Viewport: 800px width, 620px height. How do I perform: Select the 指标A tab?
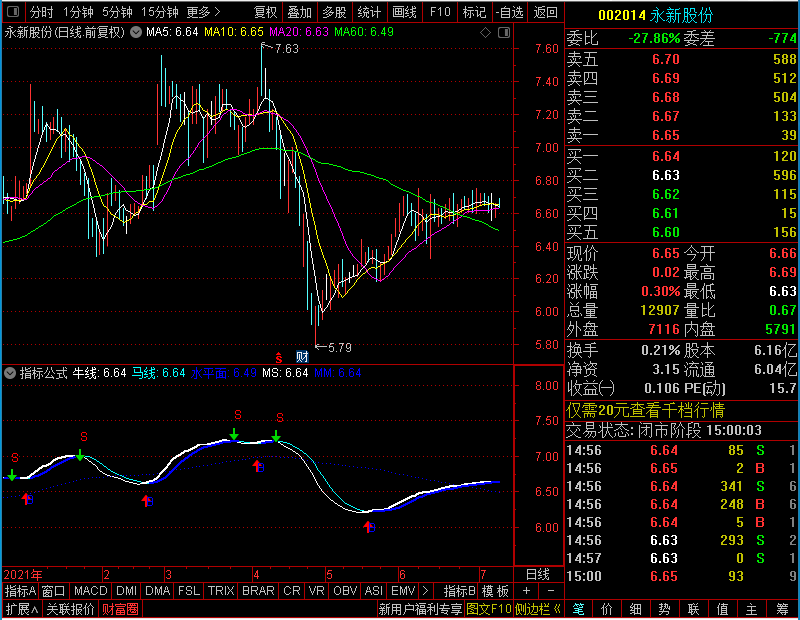20,591
